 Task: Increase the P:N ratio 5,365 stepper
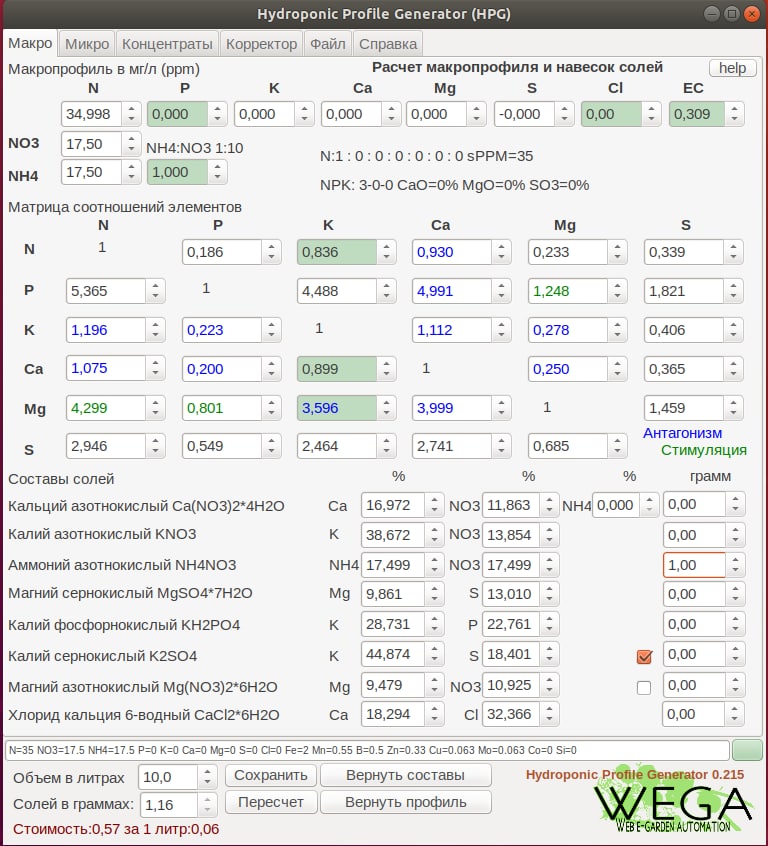coord(155,285)
